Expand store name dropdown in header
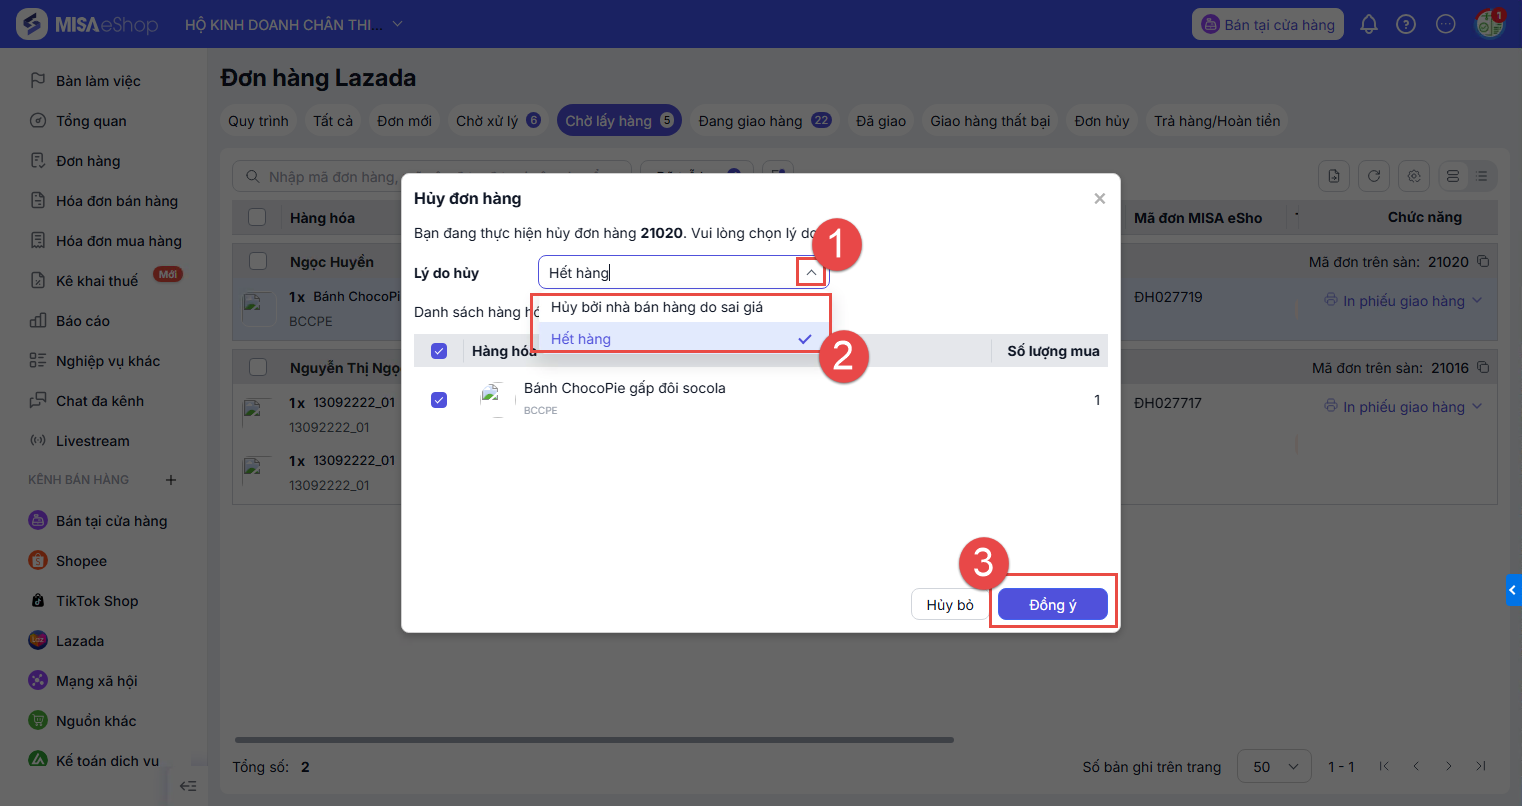The height and width of the screenshot is (806, 1522). pos(397,25)
